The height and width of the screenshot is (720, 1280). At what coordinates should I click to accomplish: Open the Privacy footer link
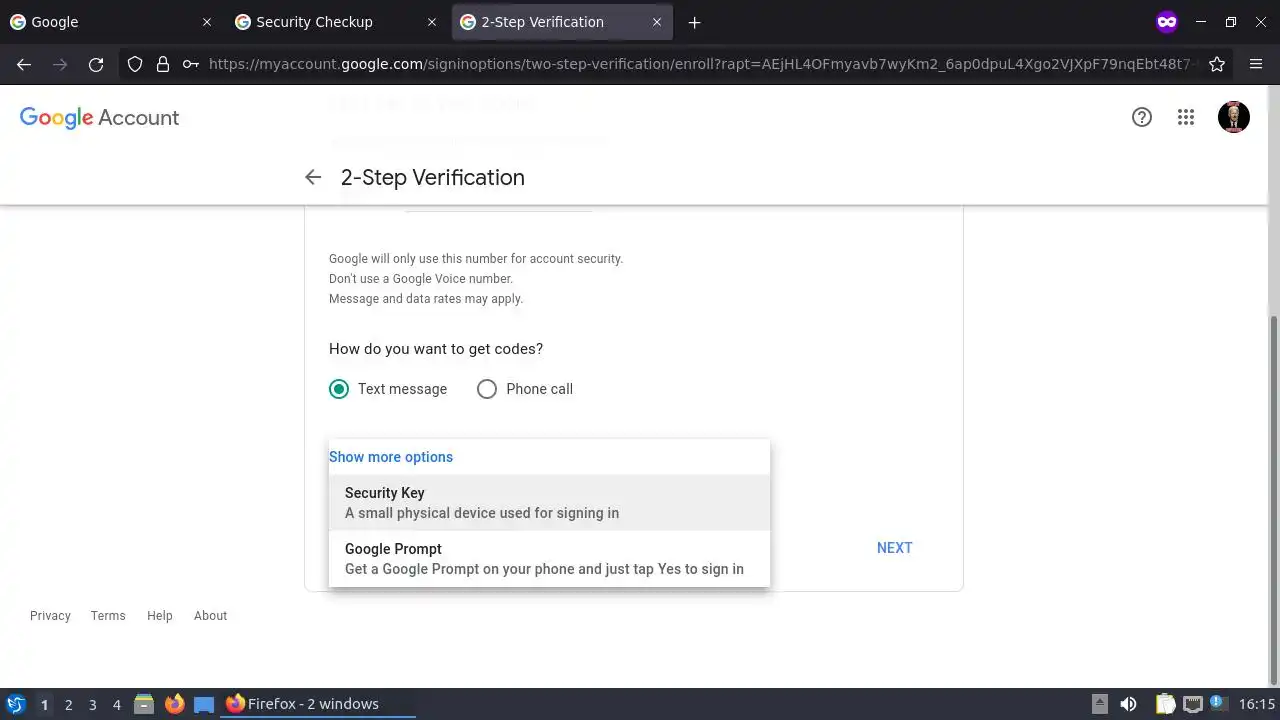[x=50, y=616]
